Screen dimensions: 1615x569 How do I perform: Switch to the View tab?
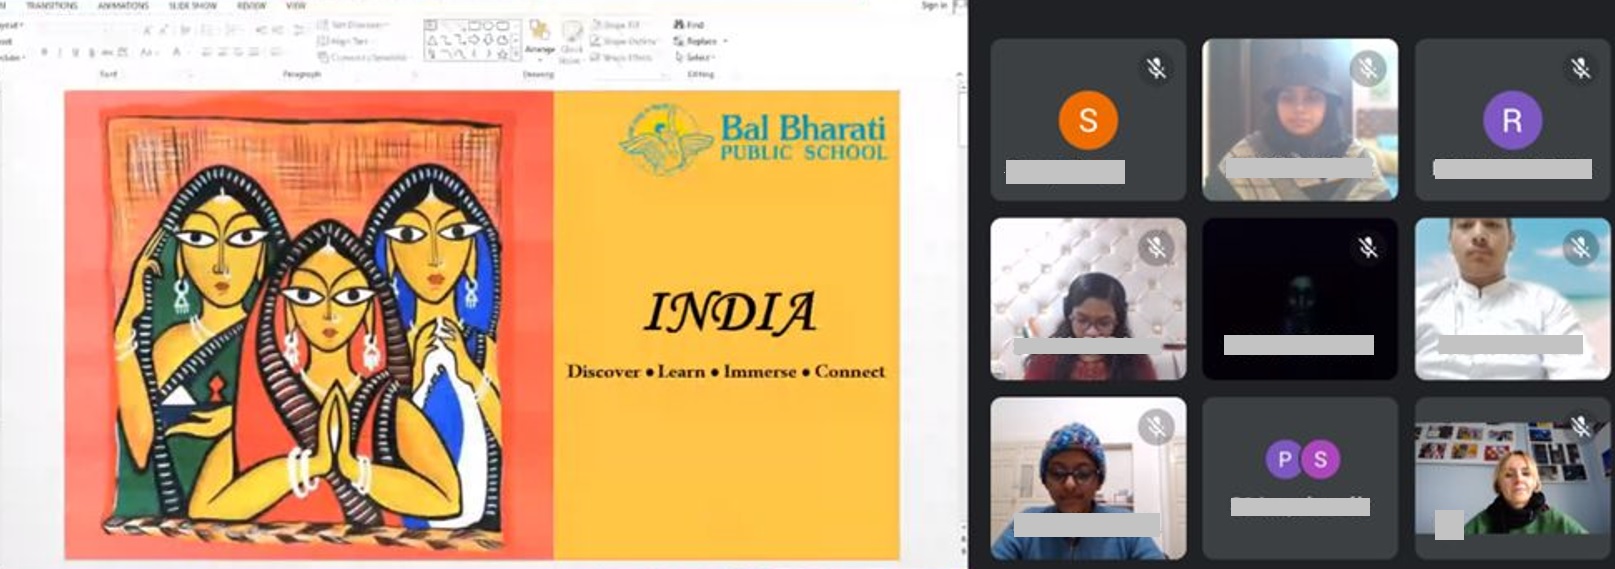(296, 6)
